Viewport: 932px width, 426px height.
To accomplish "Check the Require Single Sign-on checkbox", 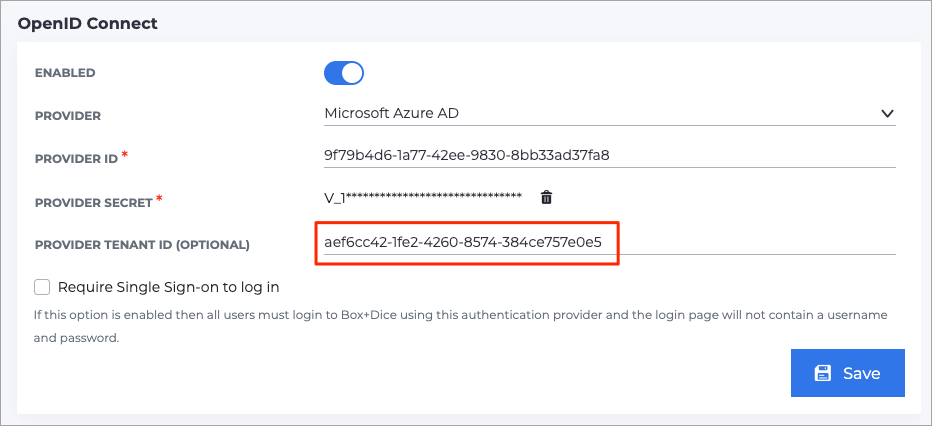I will point(42,288).
